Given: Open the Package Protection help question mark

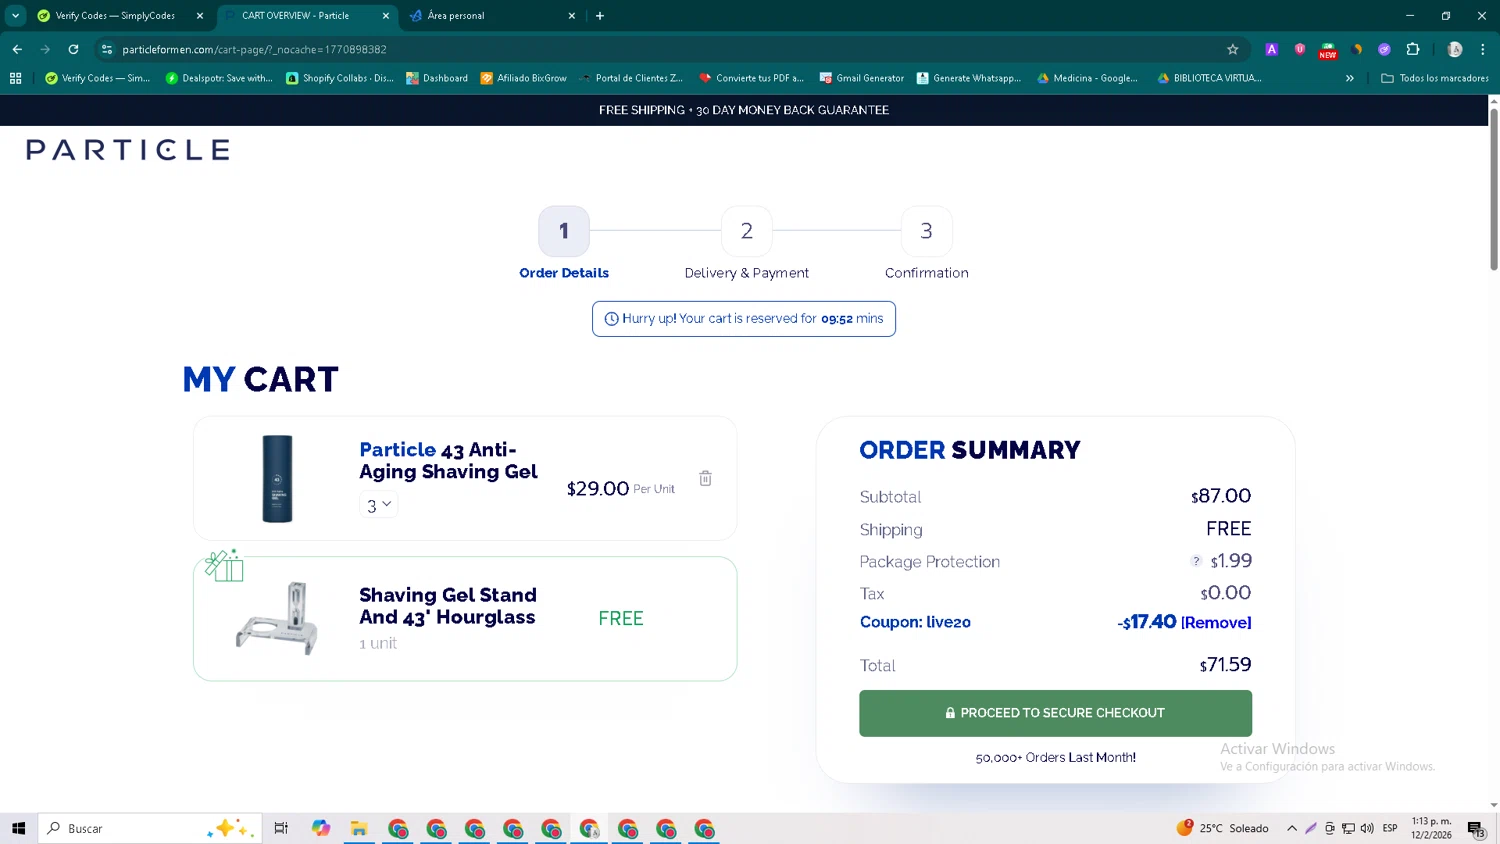Looking at the screenshot, I should pyautogui.click(x=1196, y=561).
